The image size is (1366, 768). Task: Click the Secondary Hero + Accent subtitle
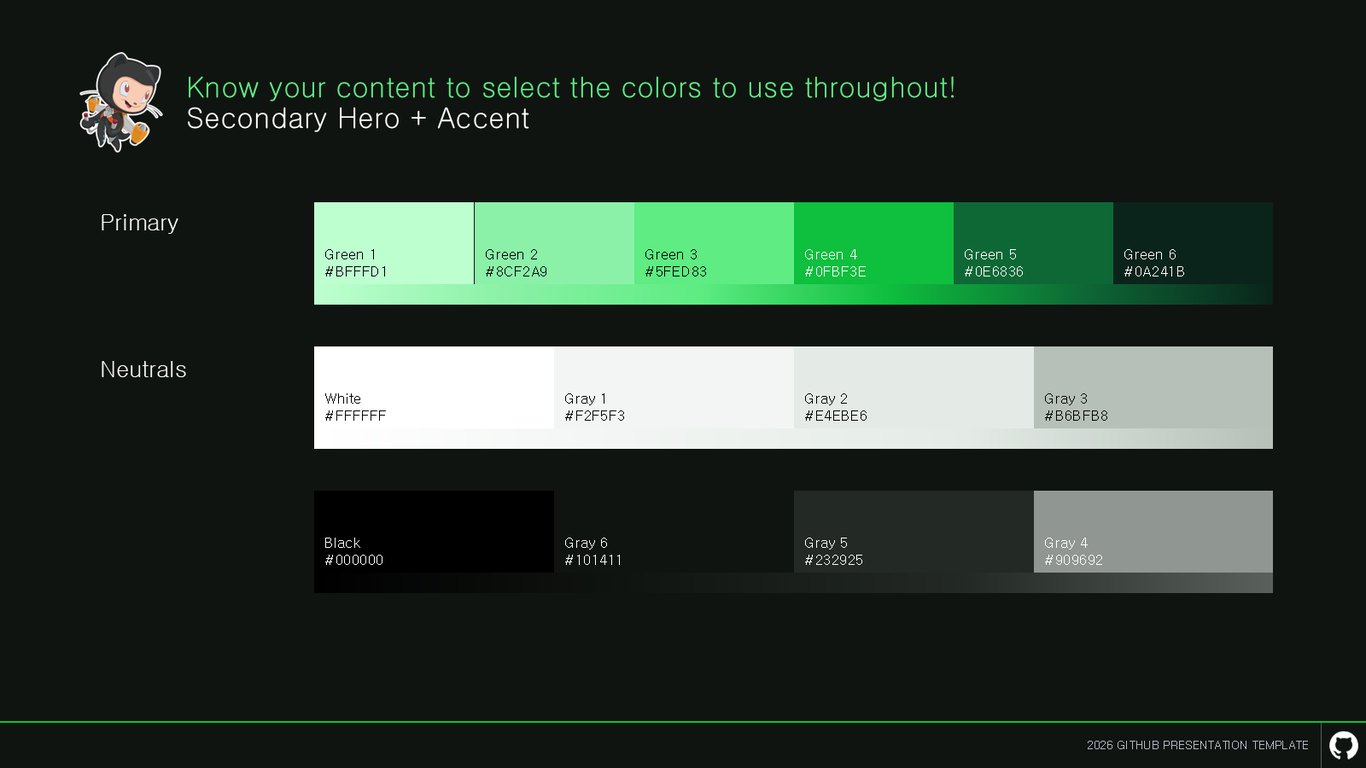pyautogui.click(x=358, y=118)
